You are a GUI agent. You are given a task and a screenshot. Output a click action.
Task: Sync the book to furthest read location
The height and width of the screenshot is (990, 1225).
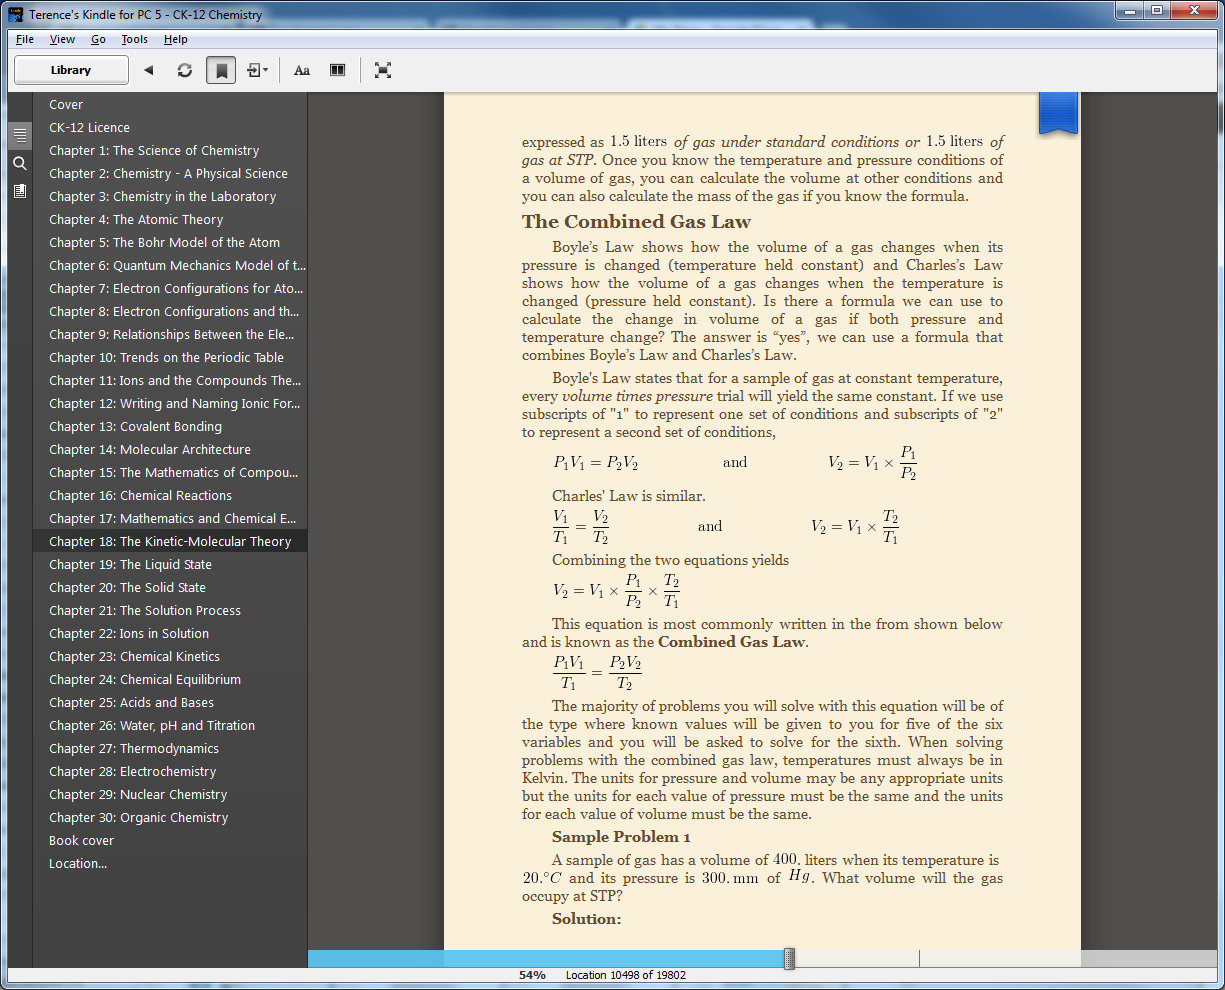pos(187,70)
